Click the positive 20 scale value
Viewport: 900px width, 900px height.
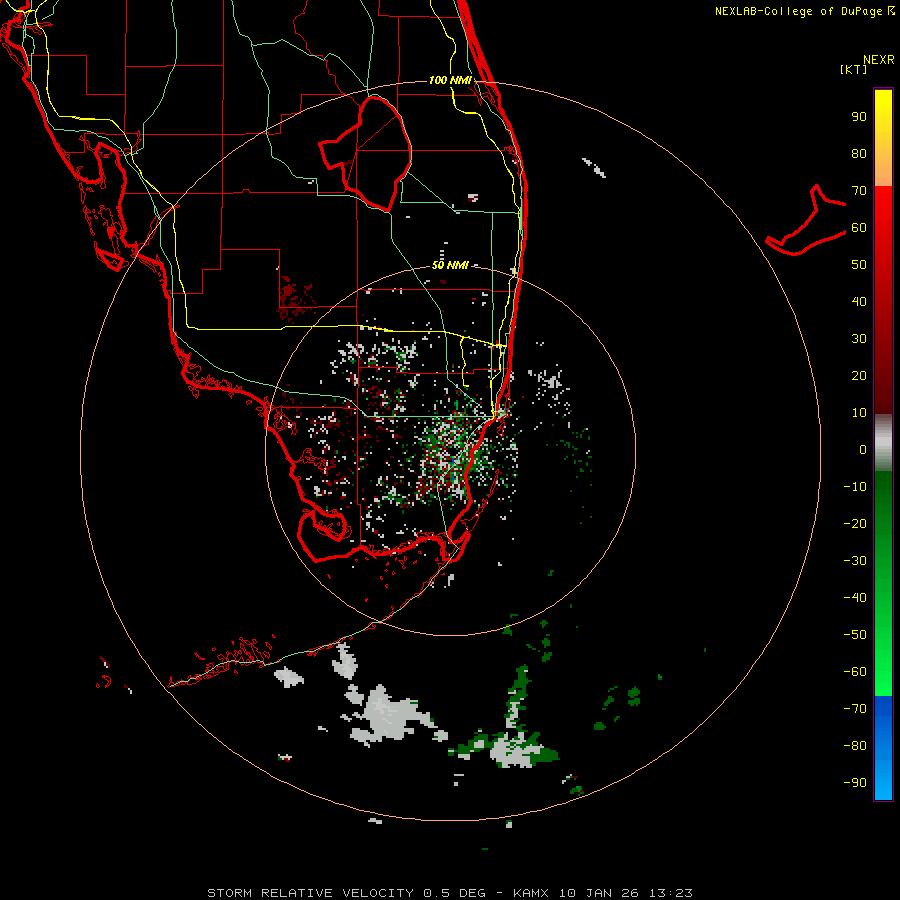coord(859,375)
